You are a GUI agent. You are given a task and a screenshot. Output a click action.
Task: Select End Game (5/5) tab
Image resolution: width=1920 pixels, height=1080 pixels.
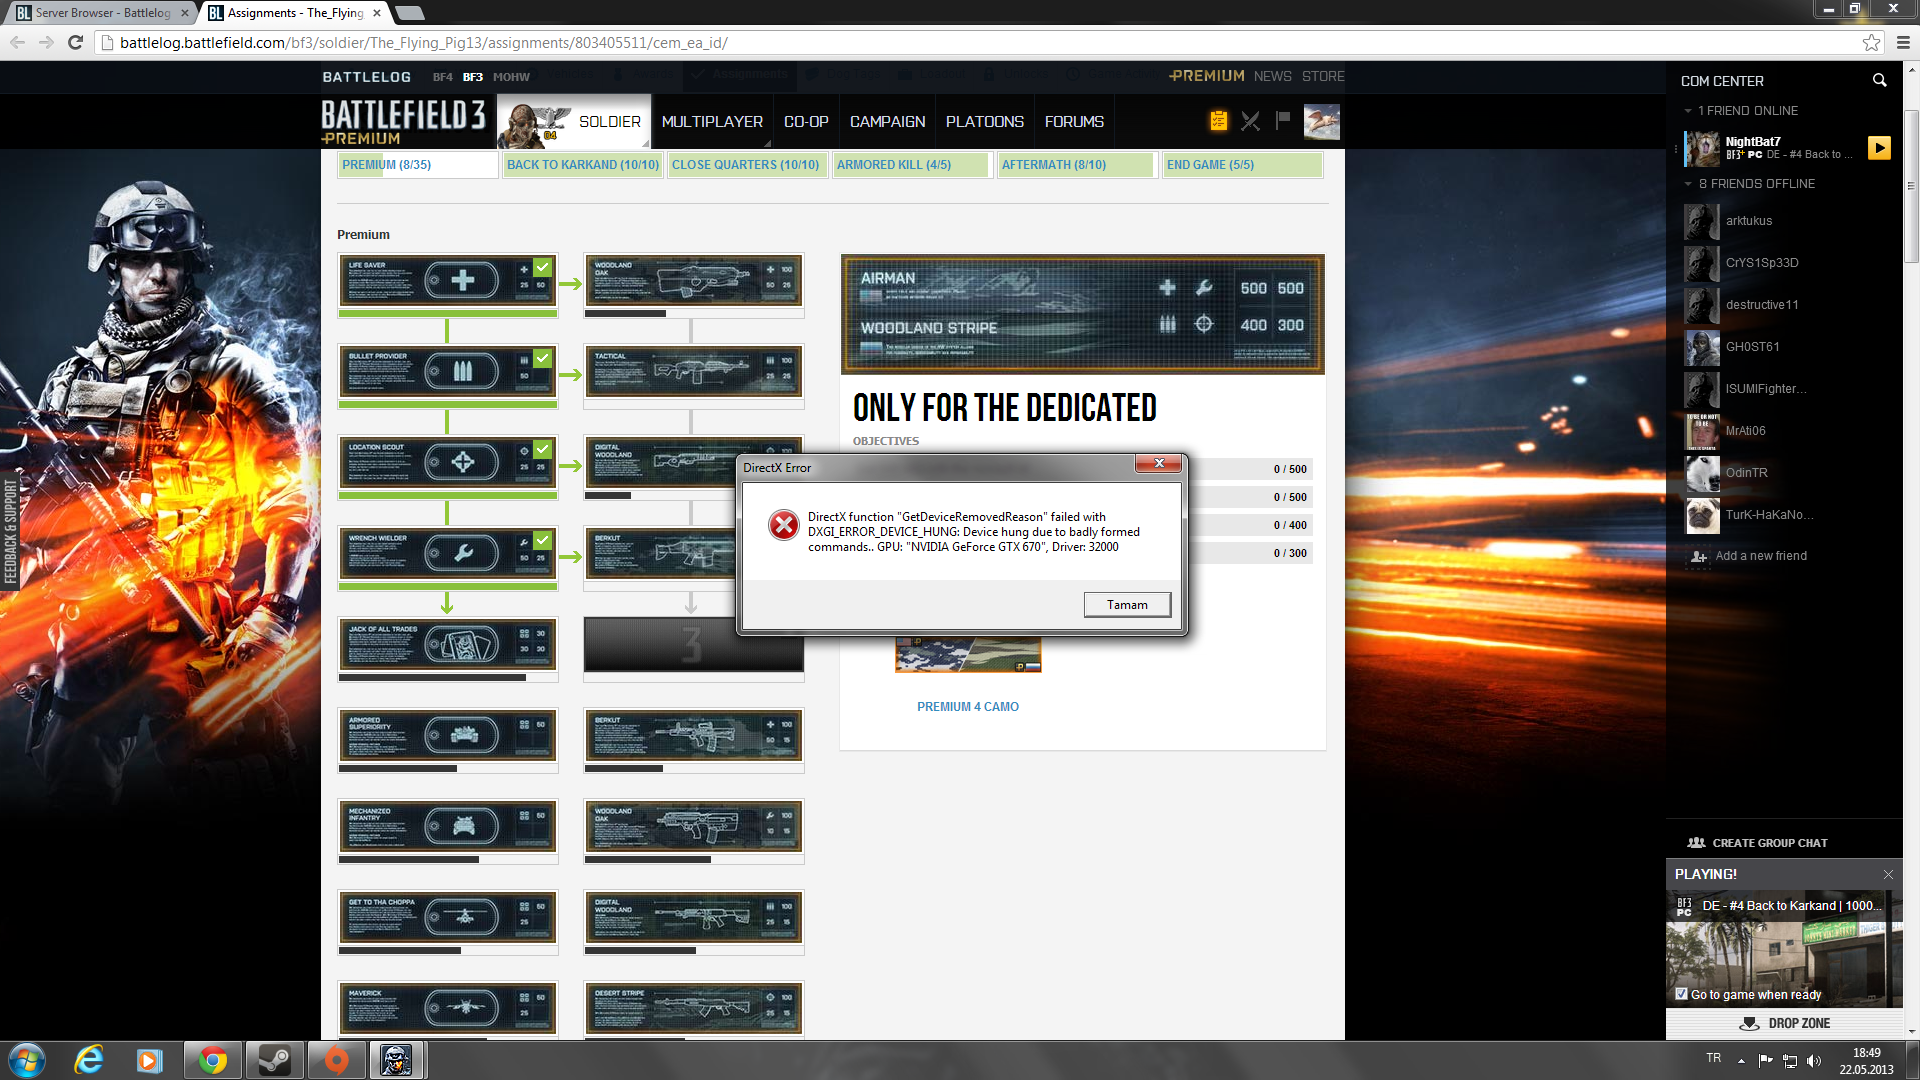coord(1243,165)
